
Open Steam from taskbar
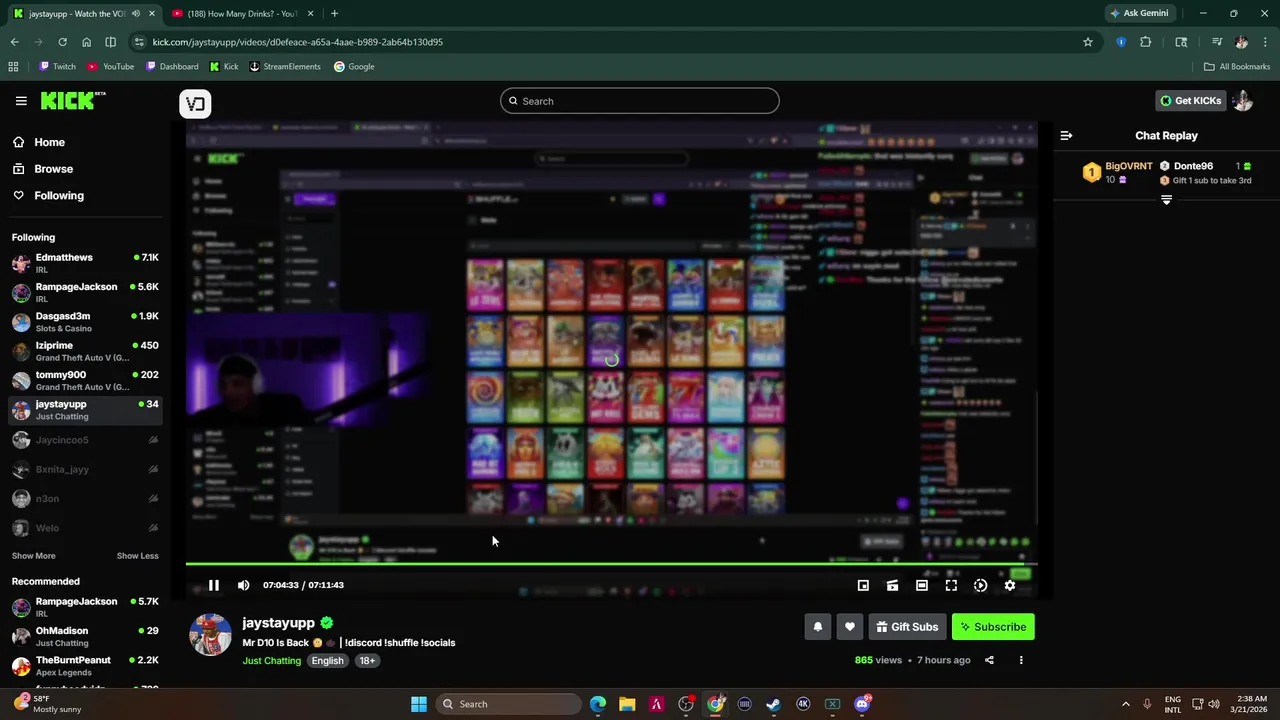point(774,704)
